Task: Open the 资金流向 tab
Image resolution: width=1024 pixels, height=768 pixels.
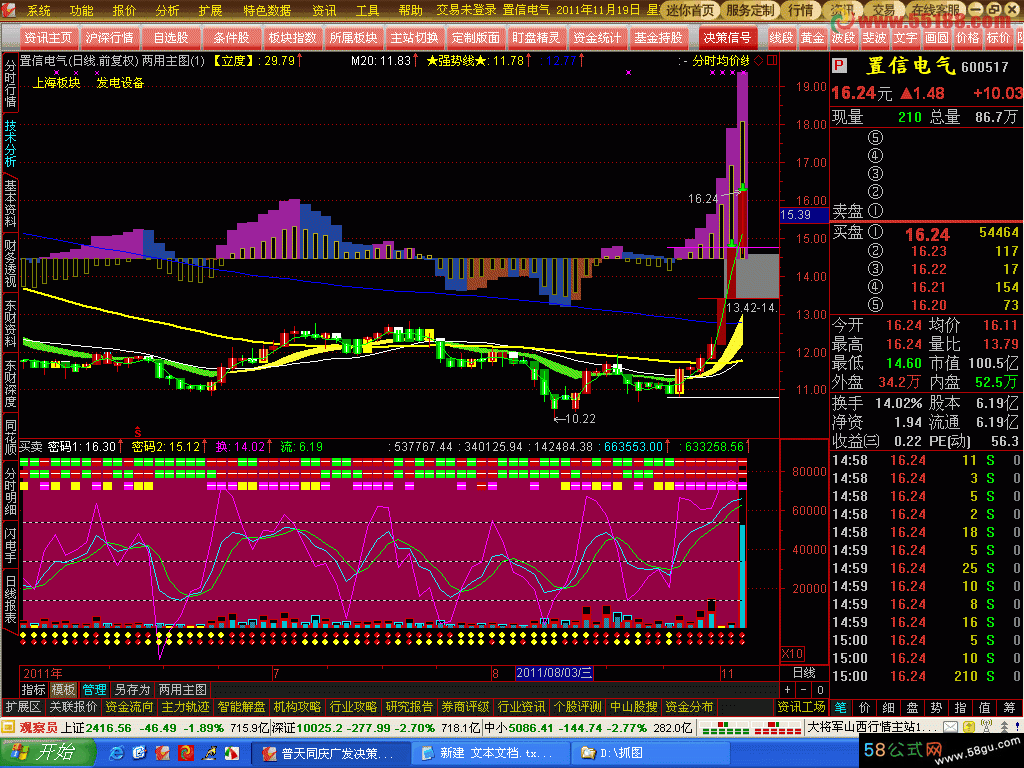Action: (129, 707)
